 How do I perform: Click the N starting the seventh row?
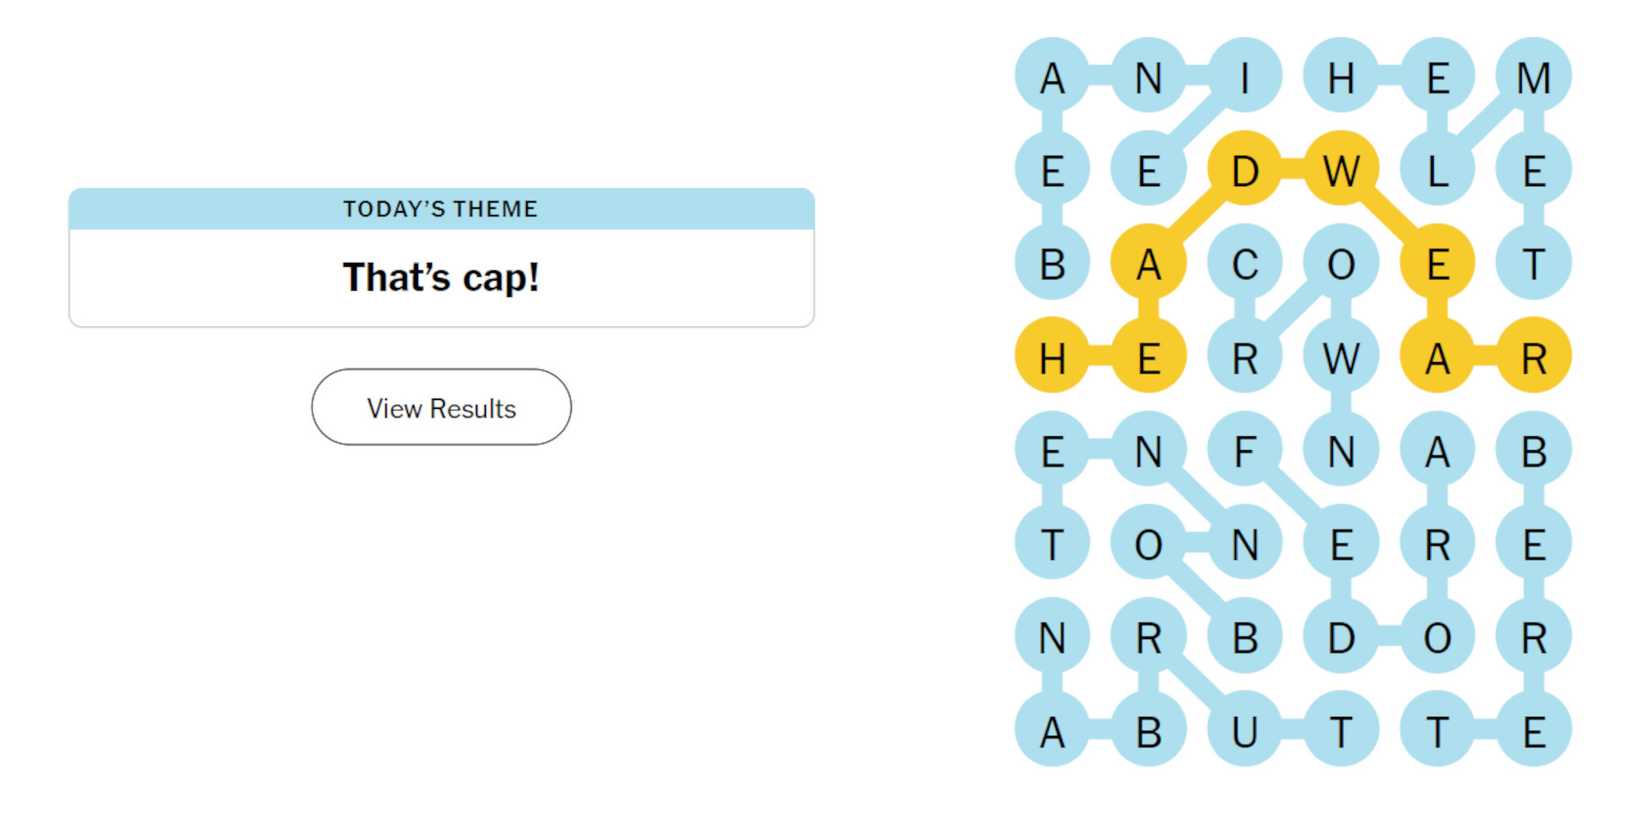click(x=1051, y=636)
